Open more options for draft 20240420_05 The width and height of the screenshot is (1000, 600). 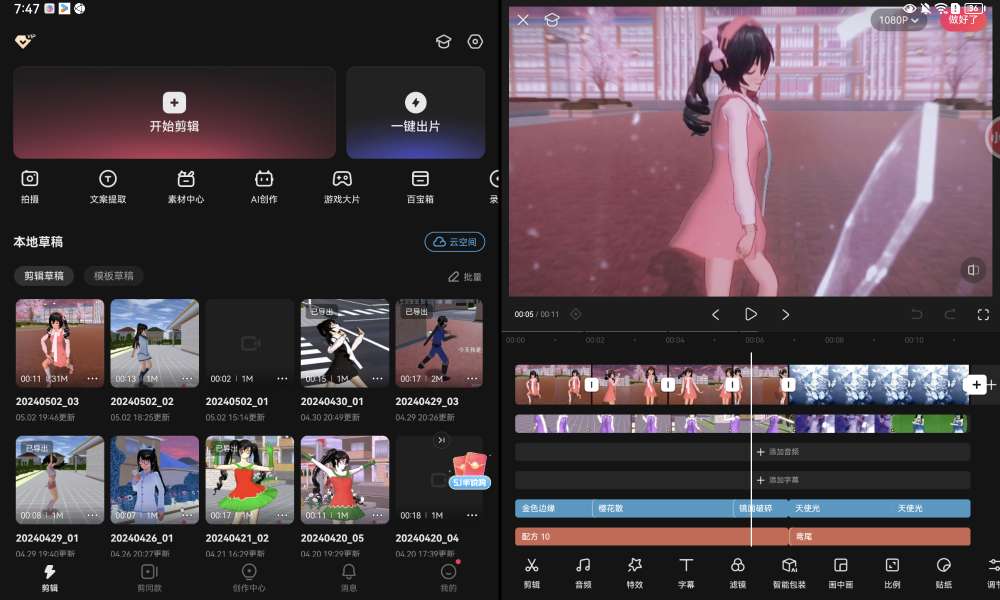378,515
